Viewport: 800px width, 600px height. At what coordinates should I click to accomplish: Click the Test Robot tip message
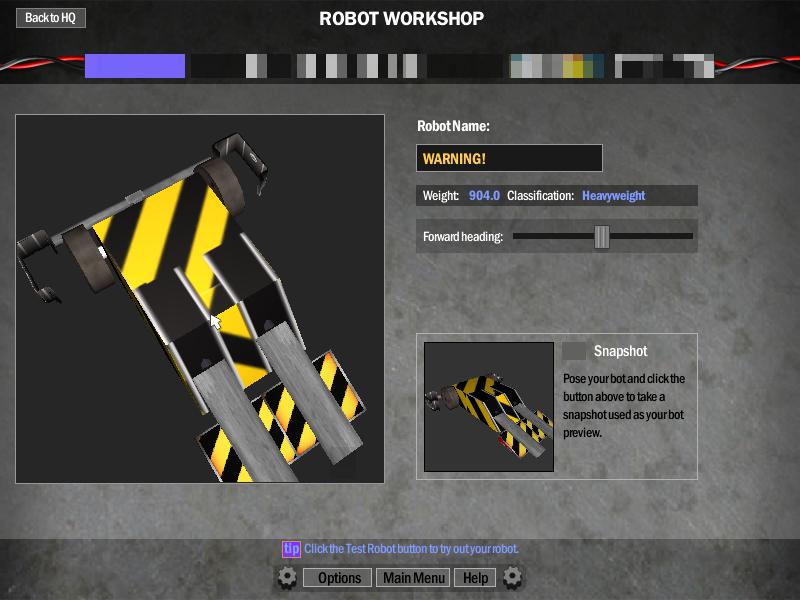(x=411, y=549)
